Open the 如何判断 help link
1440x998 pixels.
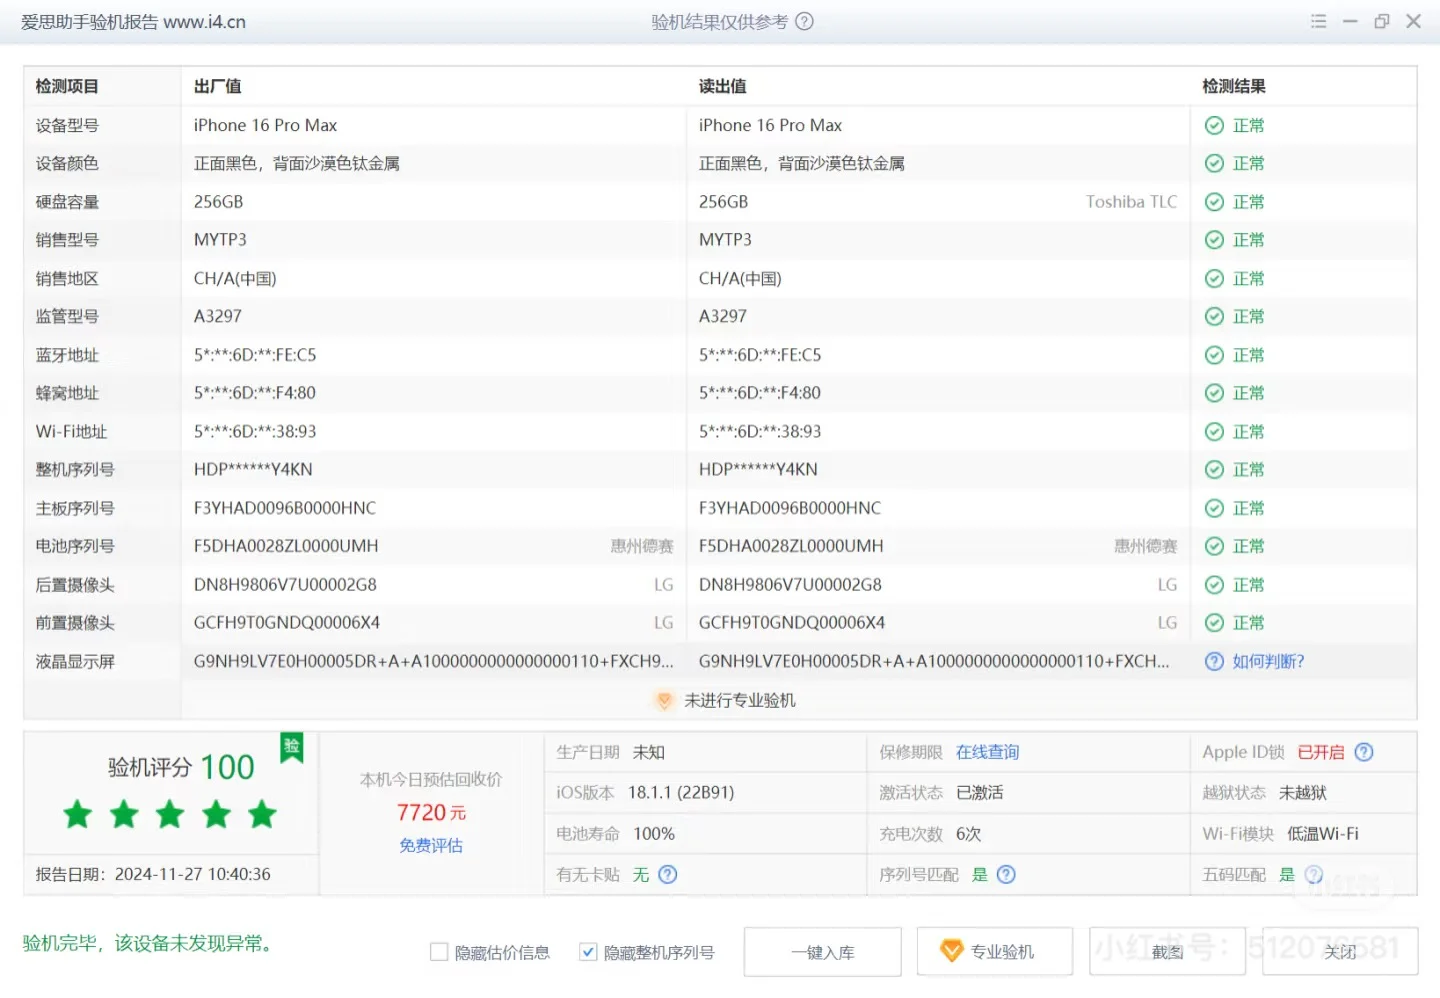click(x=1264, y=661)
